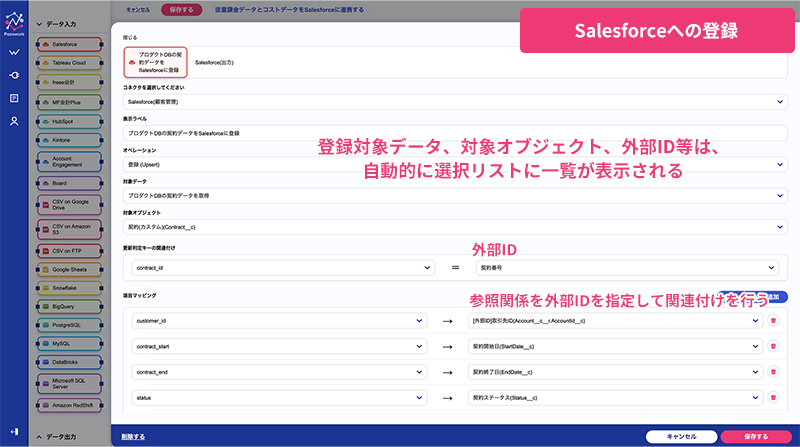Open the connector selection dropdown Salesforce(顧客管理)

pyautogui.click(x=455, y=102)
